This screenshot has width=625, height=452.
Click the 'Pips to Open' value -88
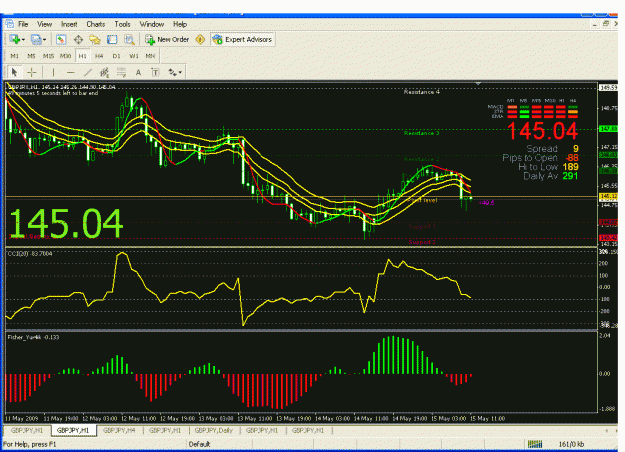[572, 158]
